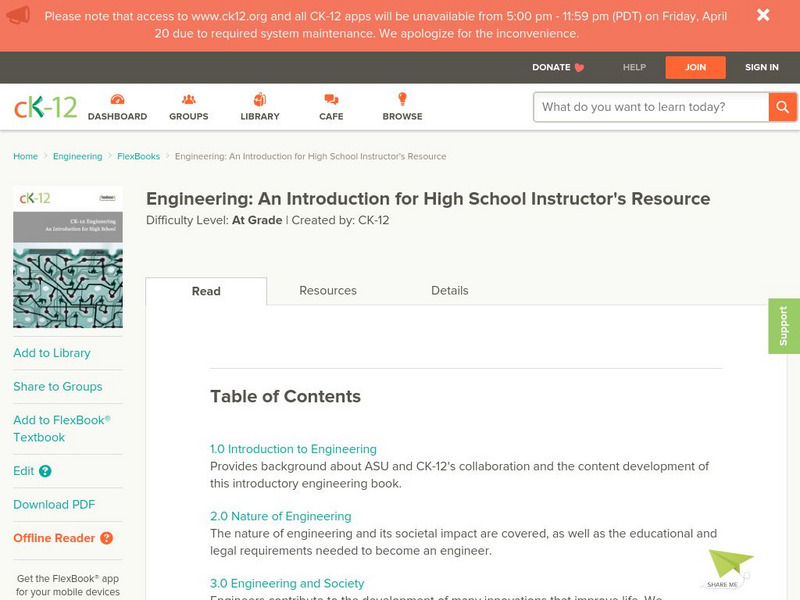
Task: Switch to the Resources tab
Action: 328,290
